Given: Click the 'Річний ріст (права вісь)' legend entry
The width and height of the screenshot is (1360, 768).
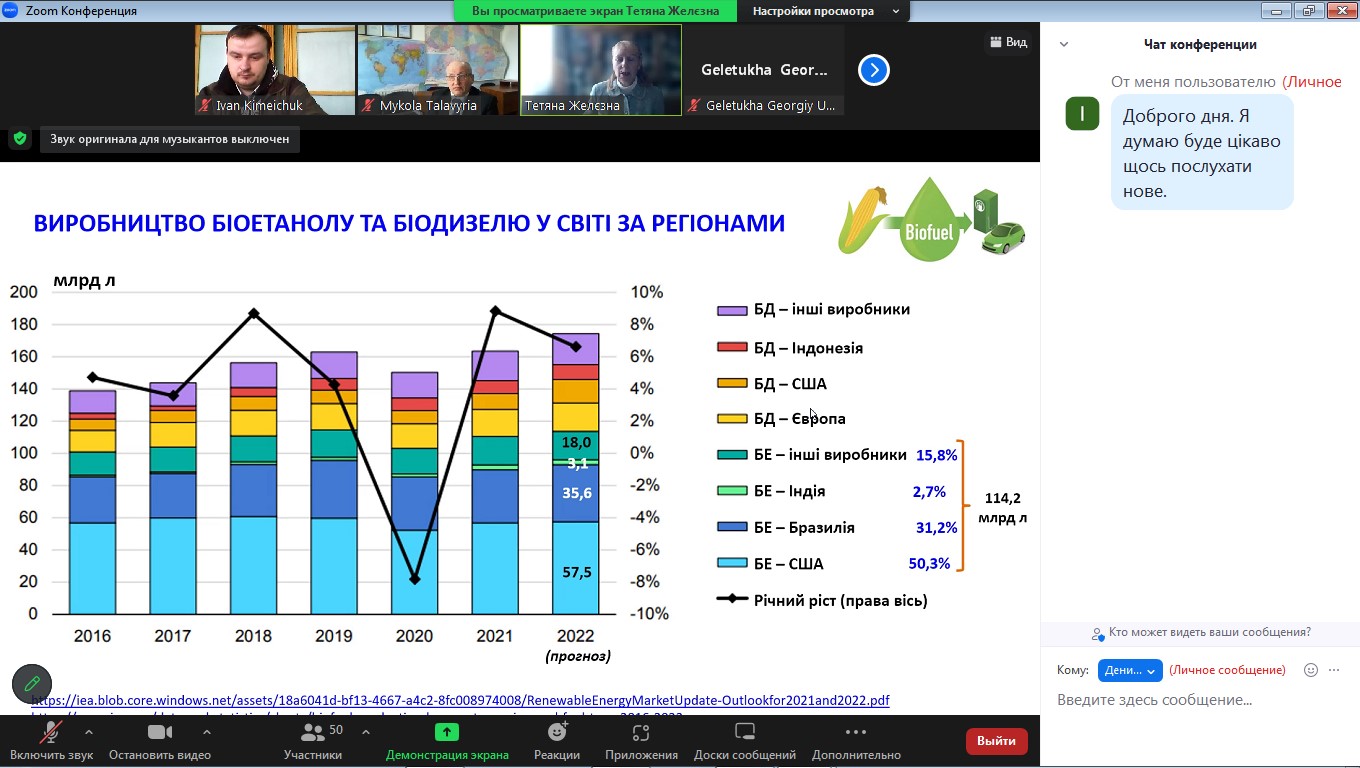Looking at the screenshot, I should 822,600.
